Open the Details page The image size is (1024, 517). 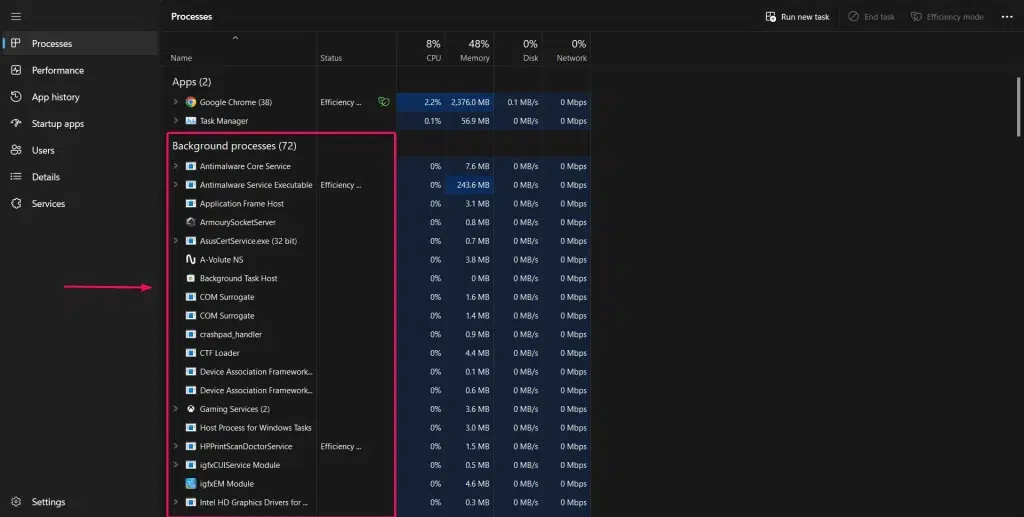tap(80, 177)
